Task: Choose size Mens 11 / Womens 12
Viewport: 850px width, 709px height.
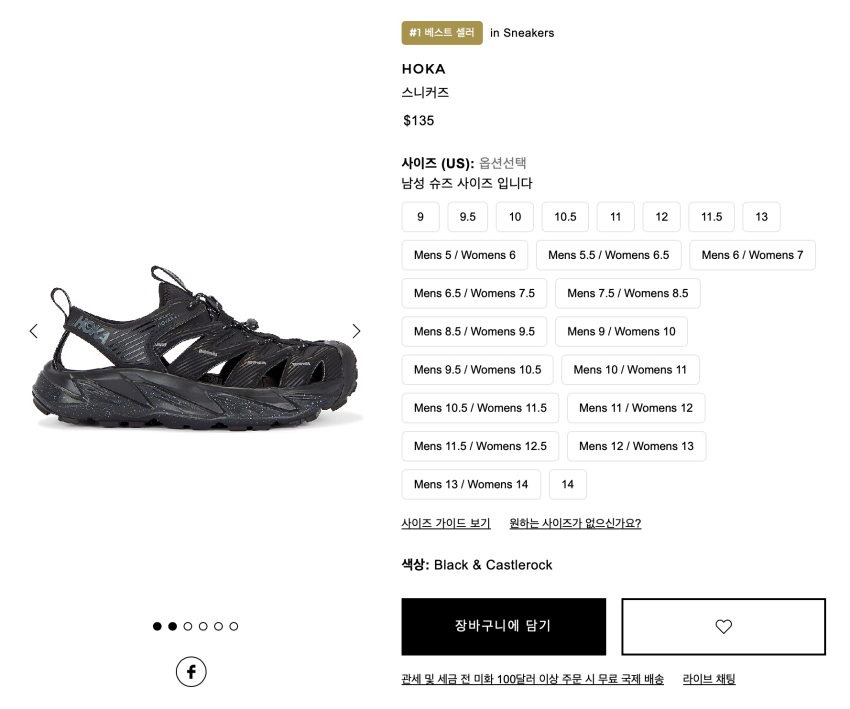Action: pos(636,408)
